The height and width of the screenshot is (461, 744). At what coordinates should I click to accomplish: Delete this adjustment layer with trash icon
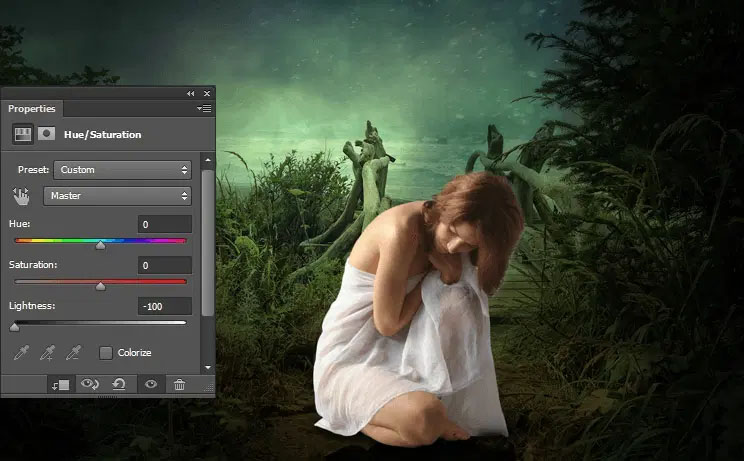point(179,384)
